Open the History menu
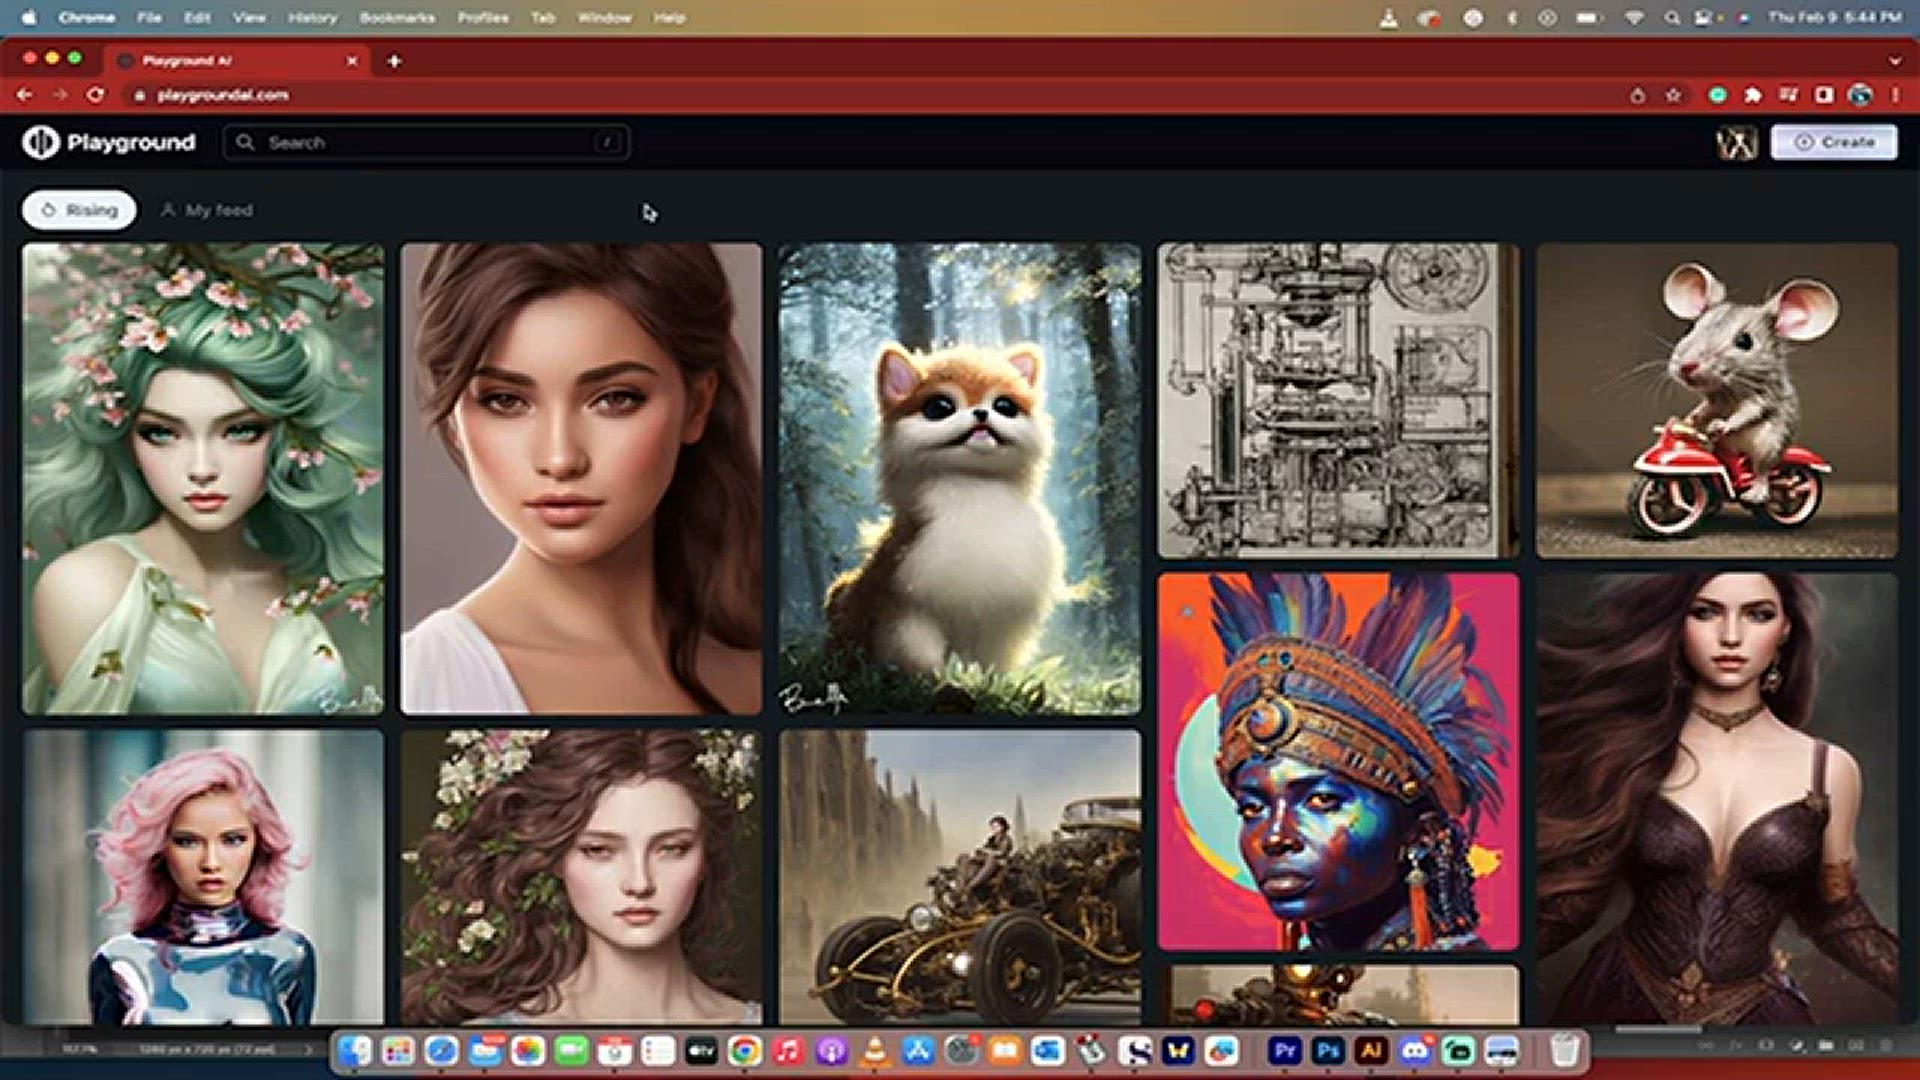 tap(312, 17)
